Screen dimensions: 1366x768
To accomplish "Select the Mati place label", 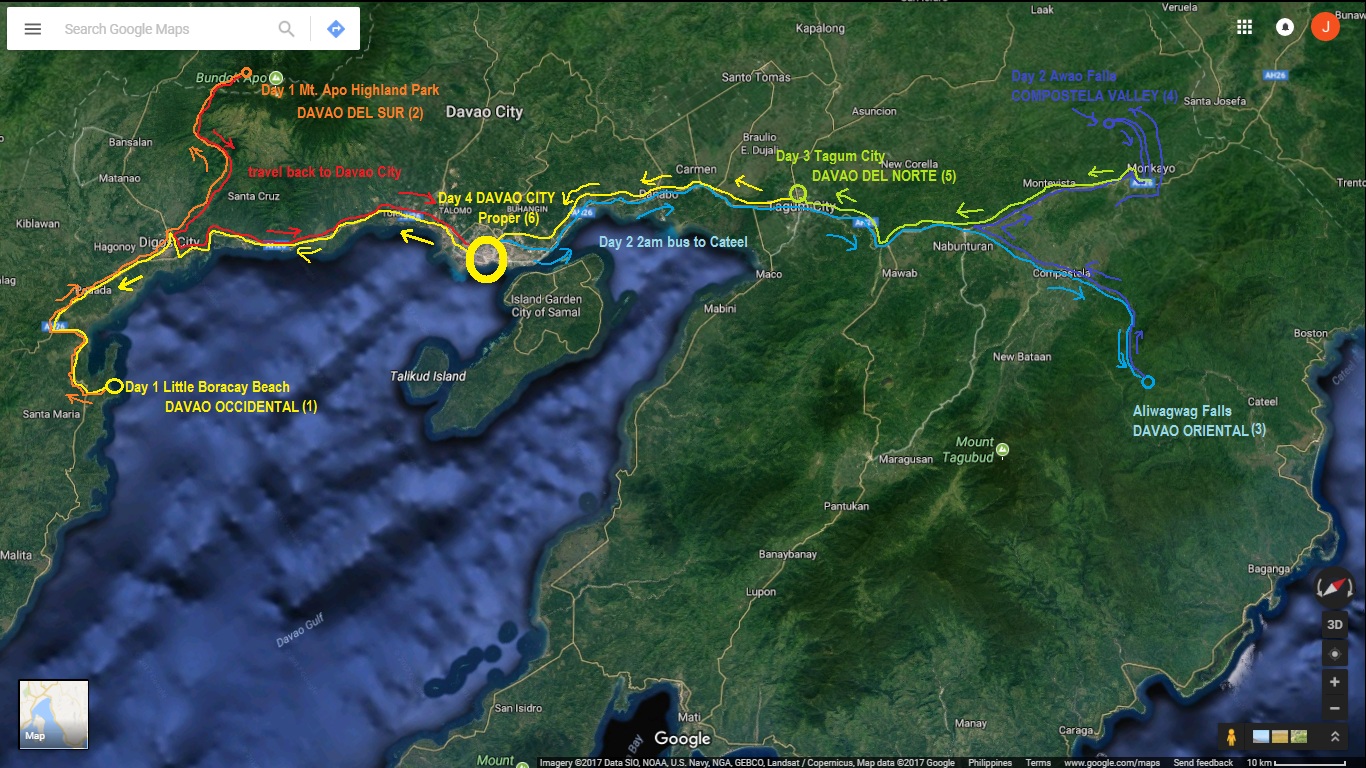I will tap(690, 717).
